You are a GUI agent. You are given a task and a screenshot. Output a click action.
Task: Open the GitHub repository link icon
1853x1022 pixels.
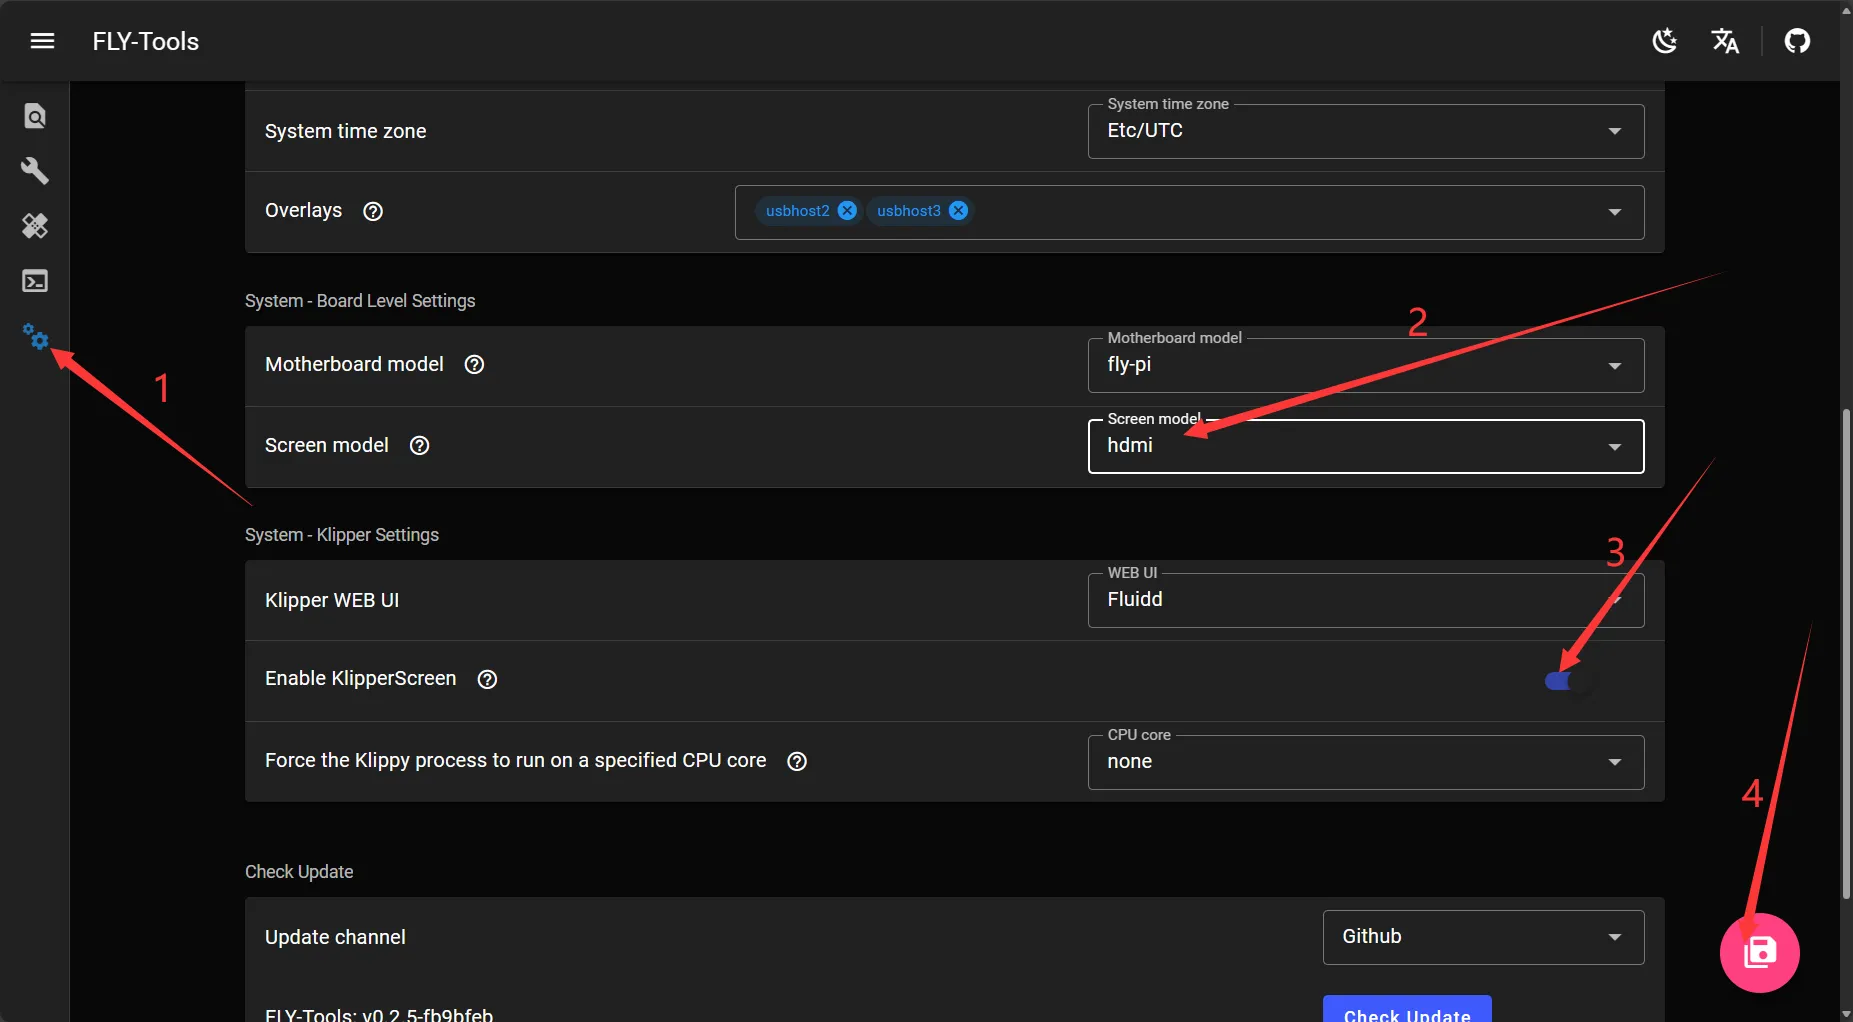point(1797,41)
